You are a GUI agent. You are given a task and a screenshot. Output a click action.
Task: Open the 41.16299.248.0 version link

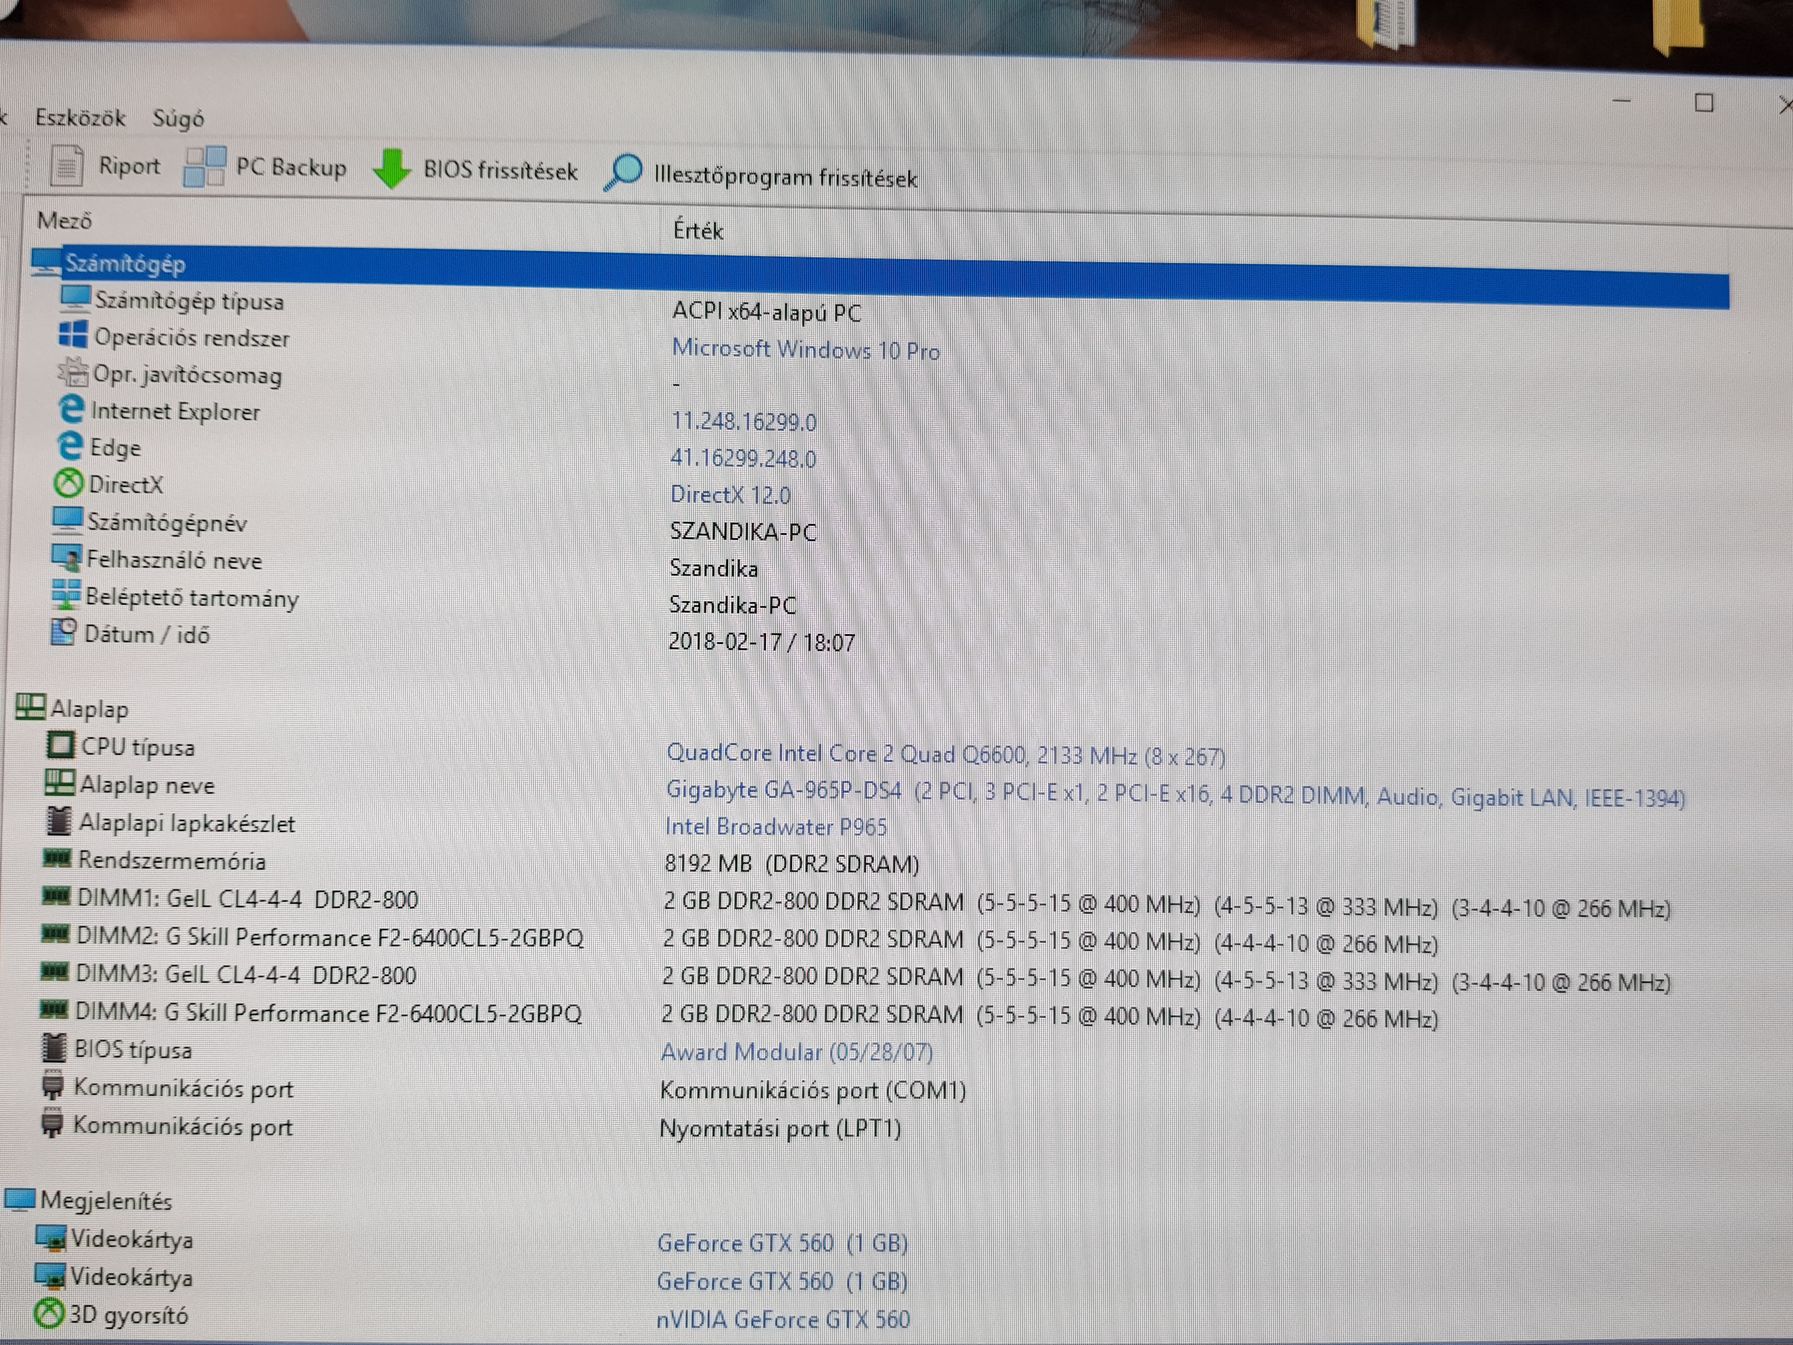pyautogui.click(x=743, y=458)
